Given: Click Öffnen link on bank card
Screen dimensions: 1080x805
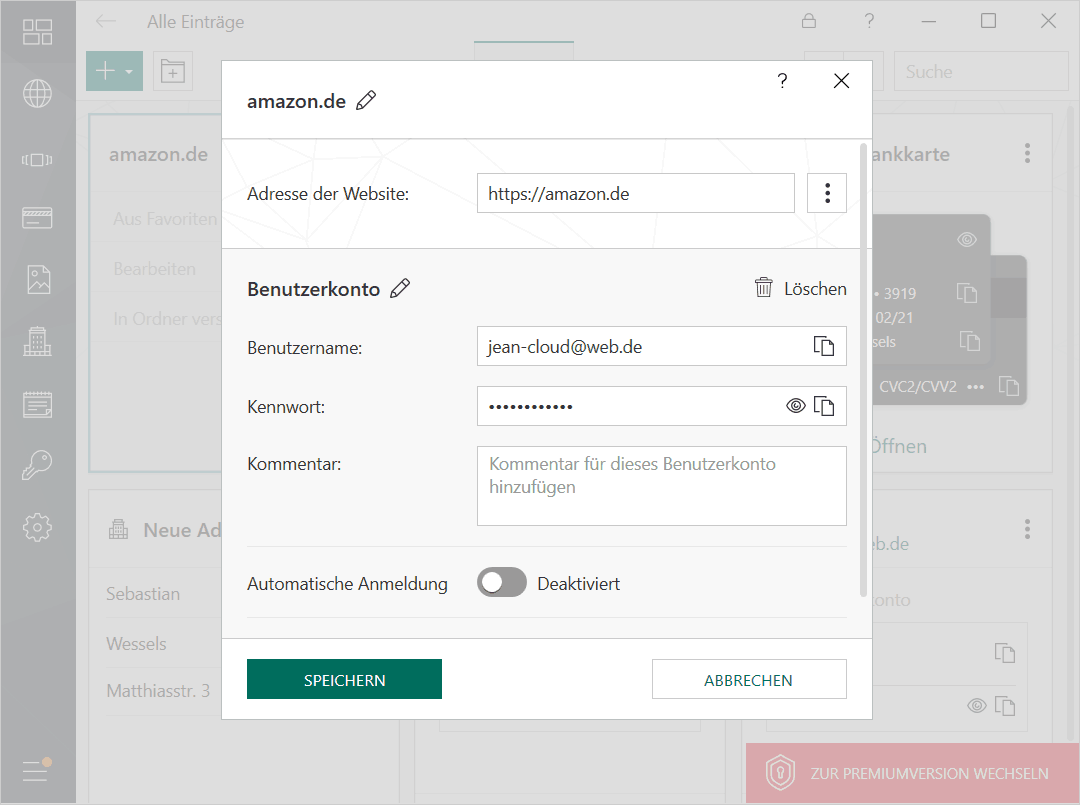Looking at the screenshot, I should click(899, 446).
